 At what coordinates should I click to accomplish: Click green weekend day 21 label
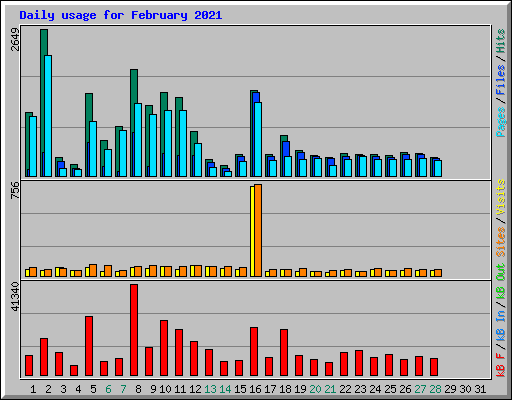[x=330, y=389]
